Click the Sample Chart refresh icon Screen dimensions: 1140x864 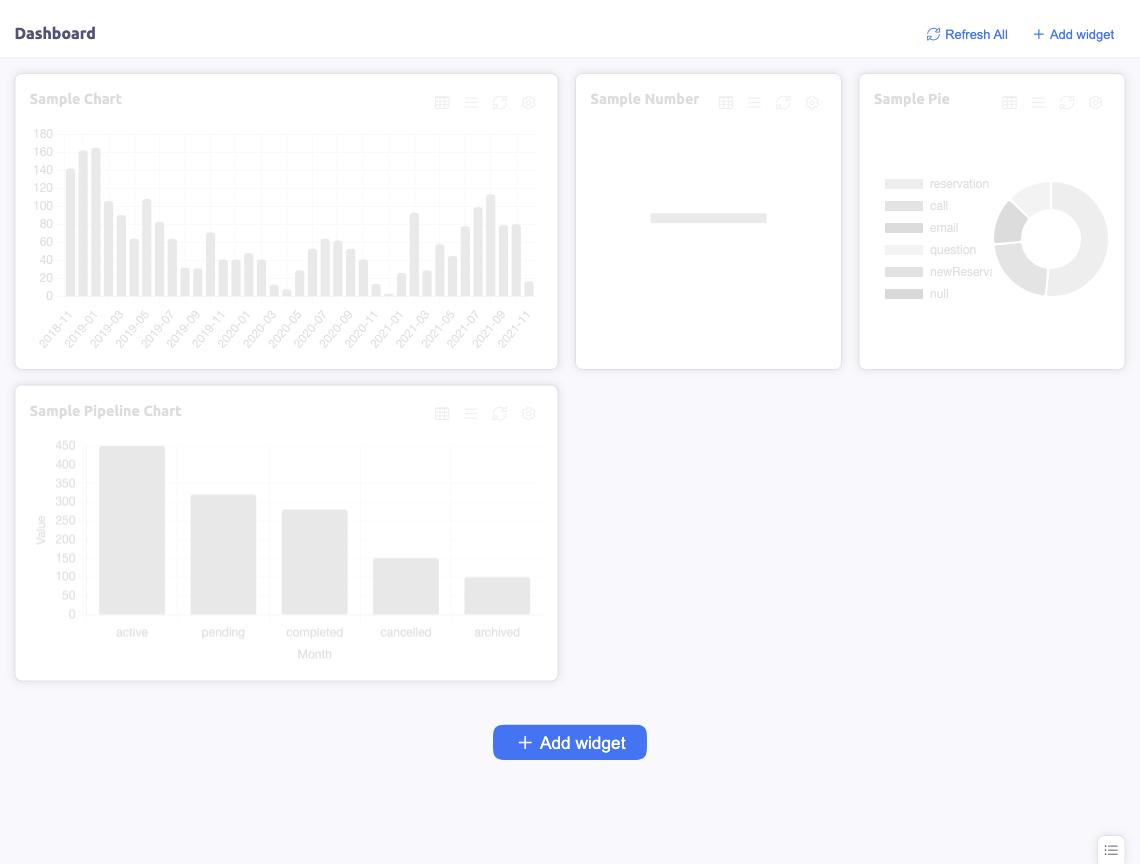[x=500, y=103]
